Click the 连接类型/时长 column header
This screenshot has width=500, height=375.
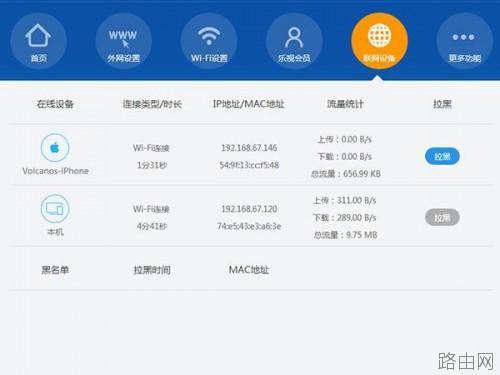point(152,104)
